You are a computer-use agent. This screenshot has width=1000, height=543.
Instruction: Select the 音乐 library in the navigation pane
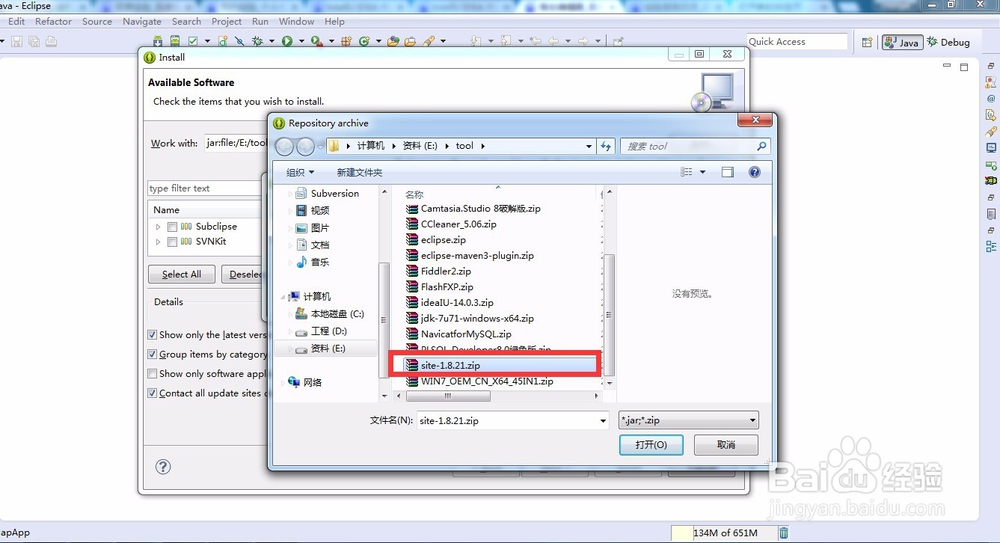click(313, 262)
